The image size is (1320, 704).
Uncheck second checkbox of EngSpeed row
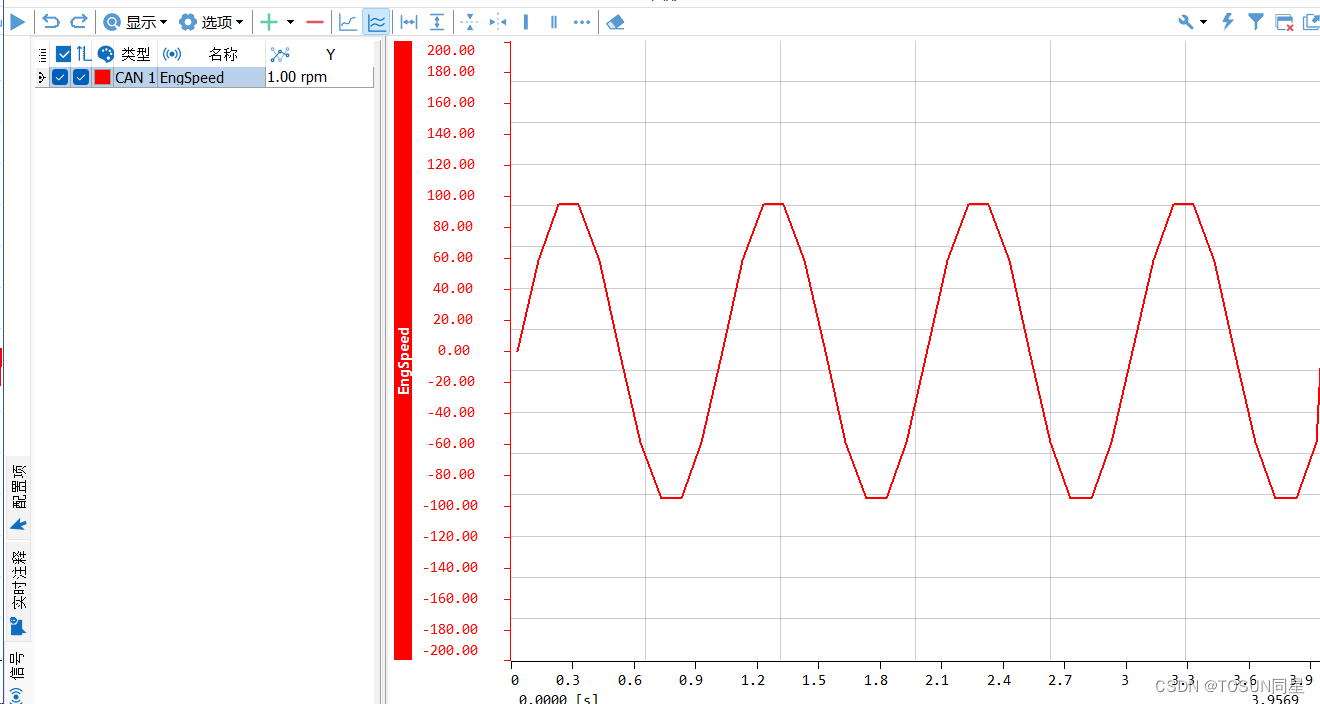pos(81,77)
